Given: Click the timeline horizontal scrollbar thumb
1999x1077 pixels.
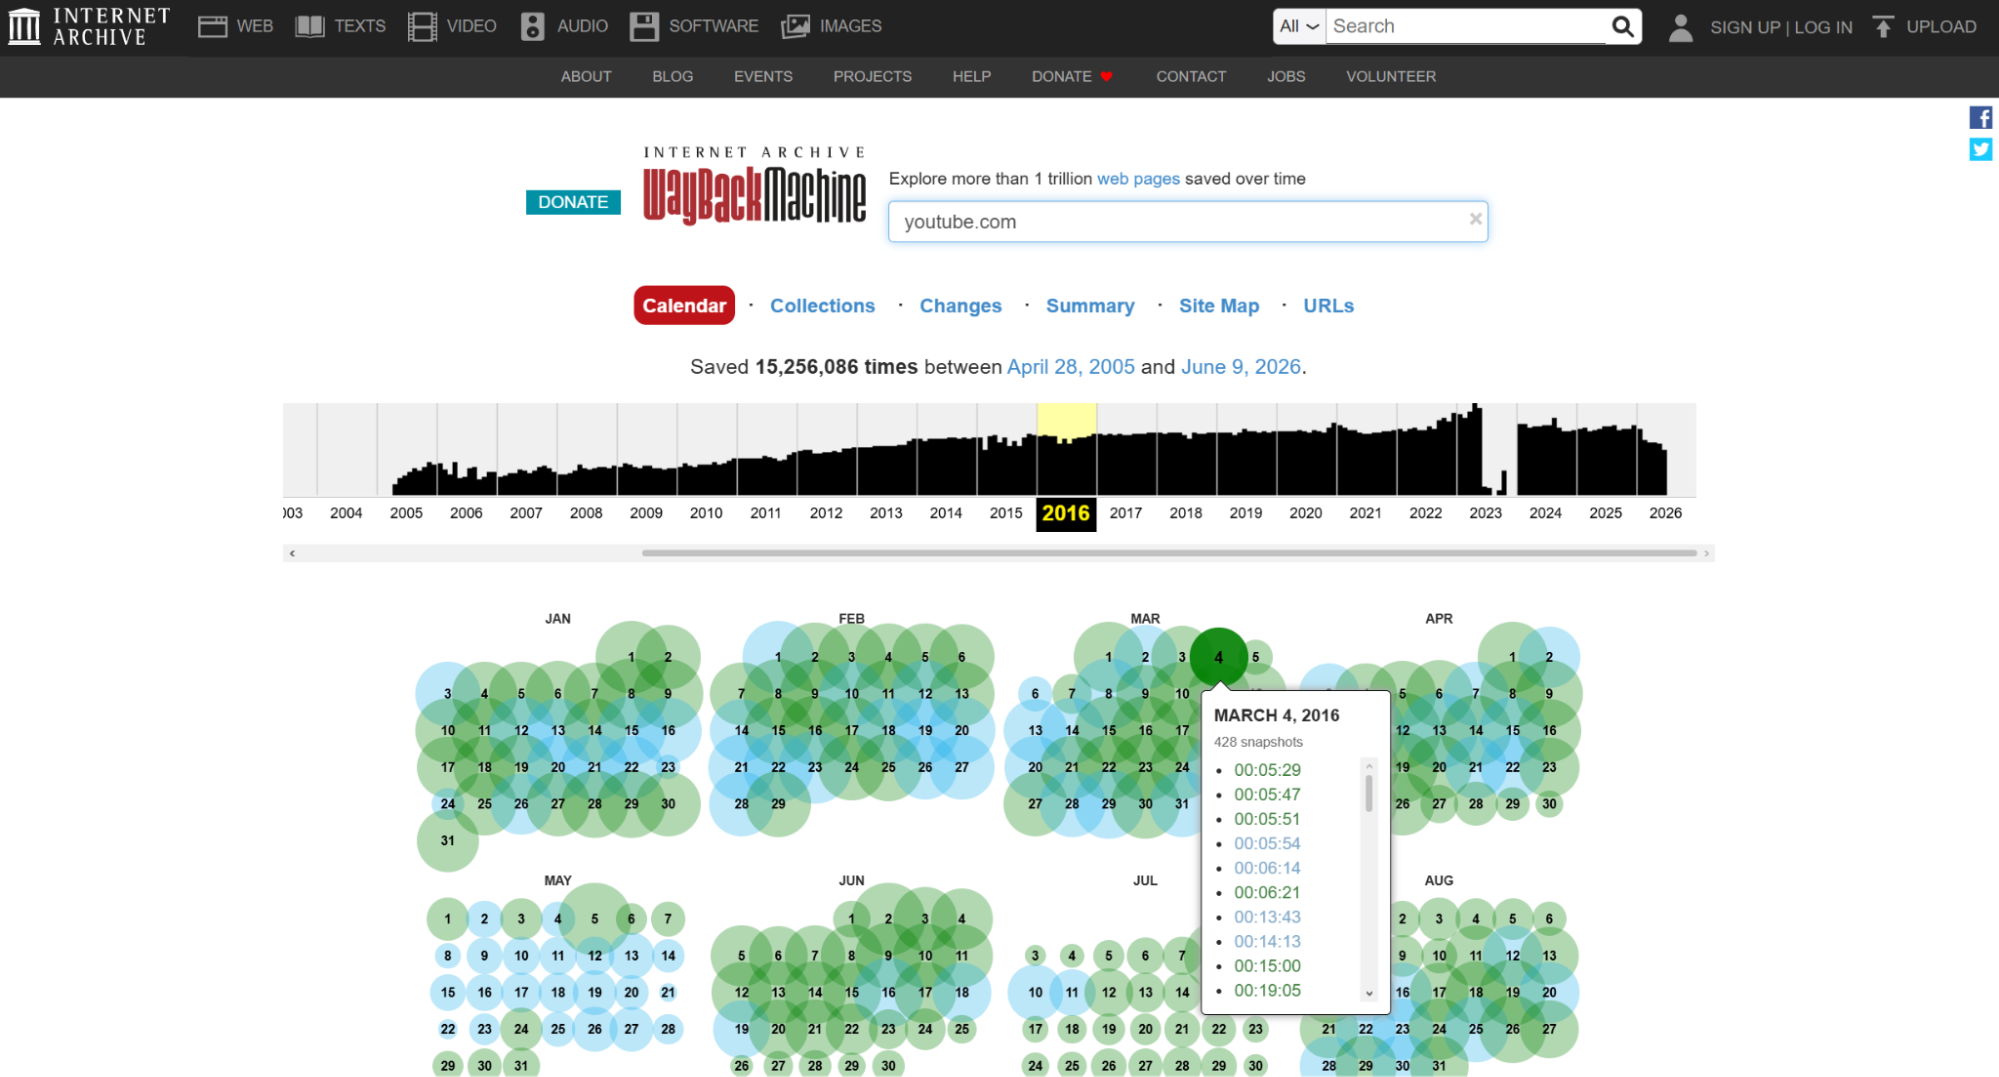Looking at the screenshot, I should [x=1169, y=553].
